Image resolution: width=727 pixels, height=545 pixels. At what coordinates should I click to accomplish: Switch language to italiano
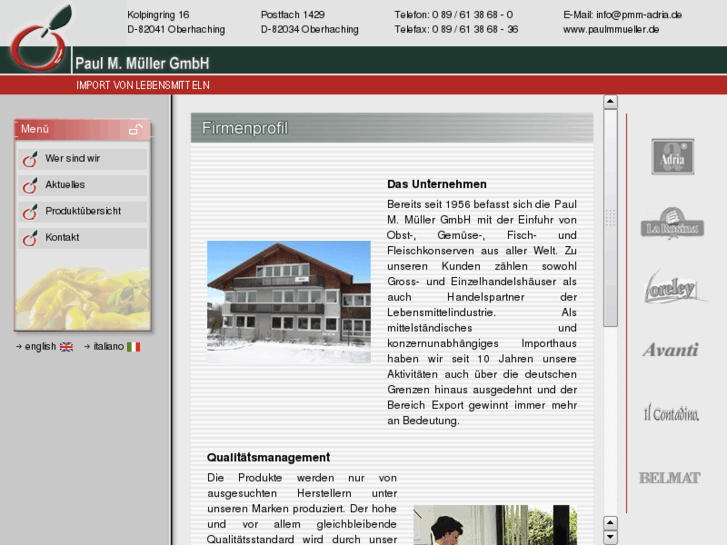(x=108, y=346)
